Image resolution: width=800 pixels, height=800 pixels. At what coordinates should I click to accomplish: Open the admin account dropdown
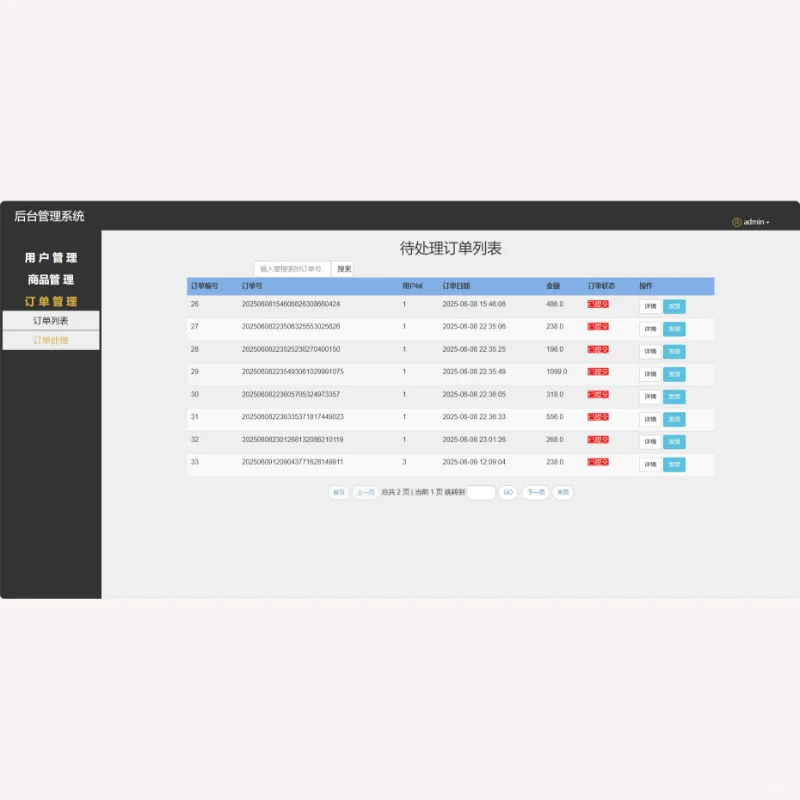[753, 221]
